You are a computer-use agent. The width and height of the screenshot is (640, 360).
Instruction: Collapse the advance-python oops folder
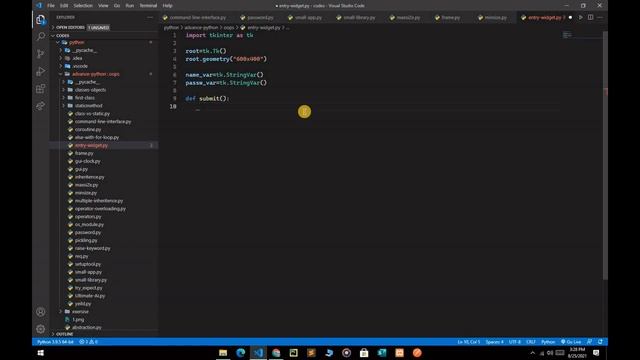pyautogui.click(x=96, y=74)
